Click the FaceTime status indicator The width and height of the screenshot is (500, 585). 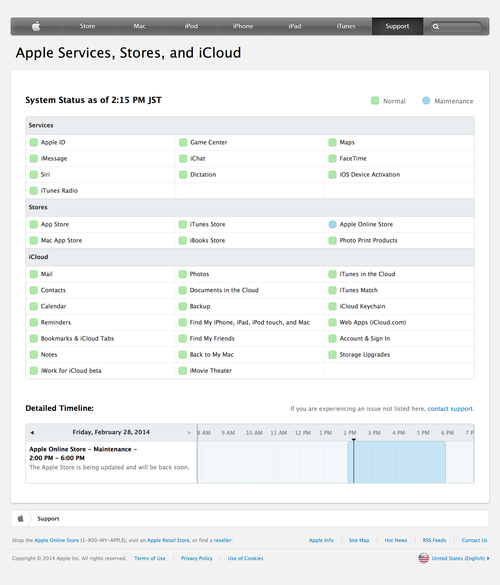332,158
